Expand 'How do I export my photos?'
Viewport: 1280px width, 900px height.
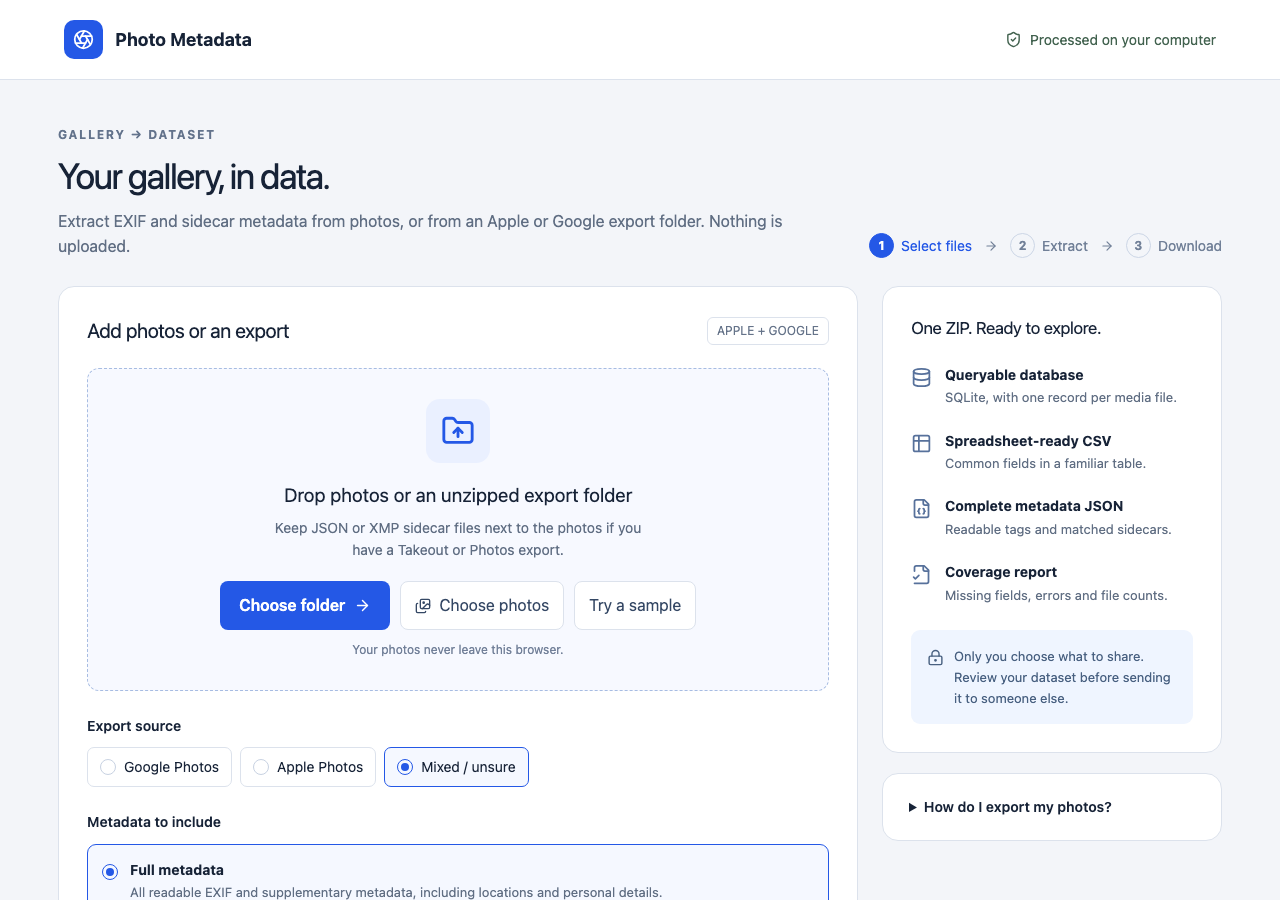[1052, 807]
